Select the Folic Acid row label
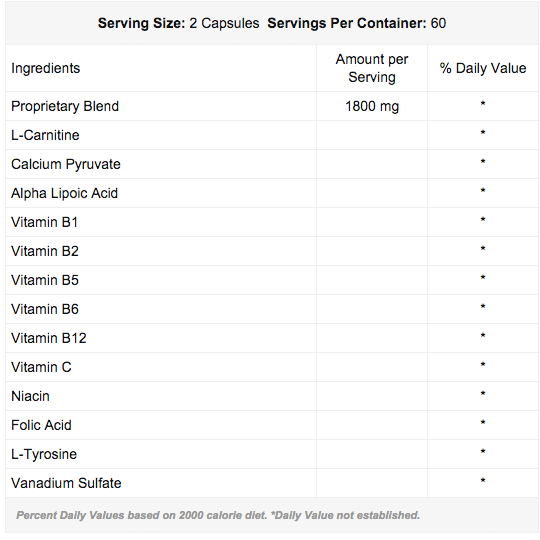 (x=41, y=425)
